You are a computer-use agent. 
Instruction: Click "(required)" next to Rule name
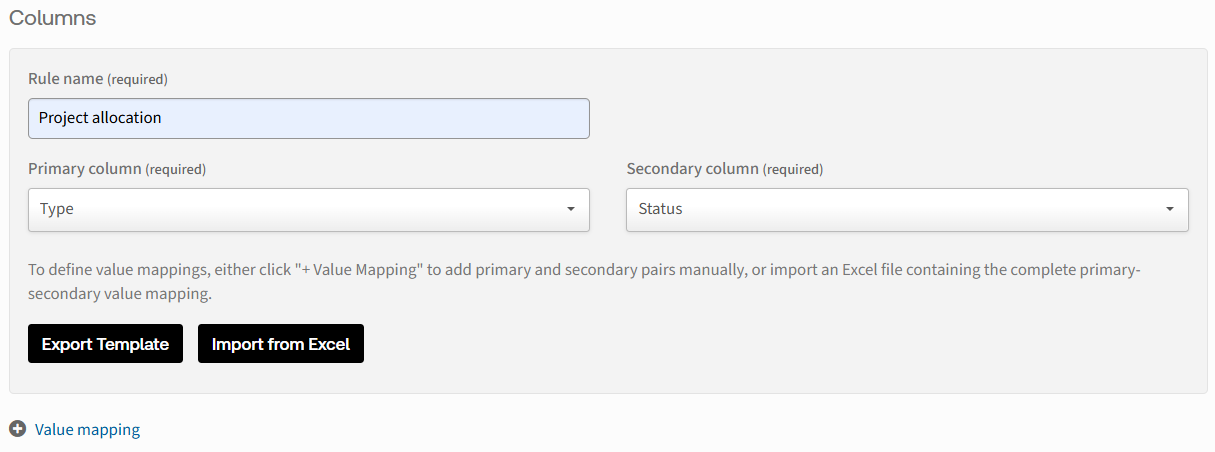coord(137,79)
